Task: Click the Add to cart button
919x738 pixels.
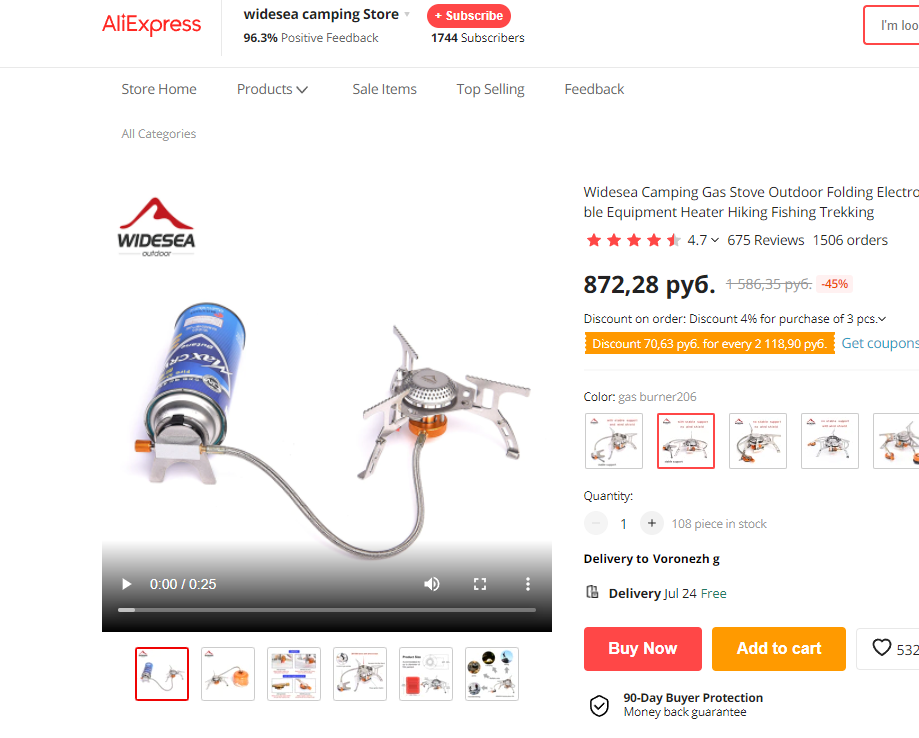Action: click(778, 648)
